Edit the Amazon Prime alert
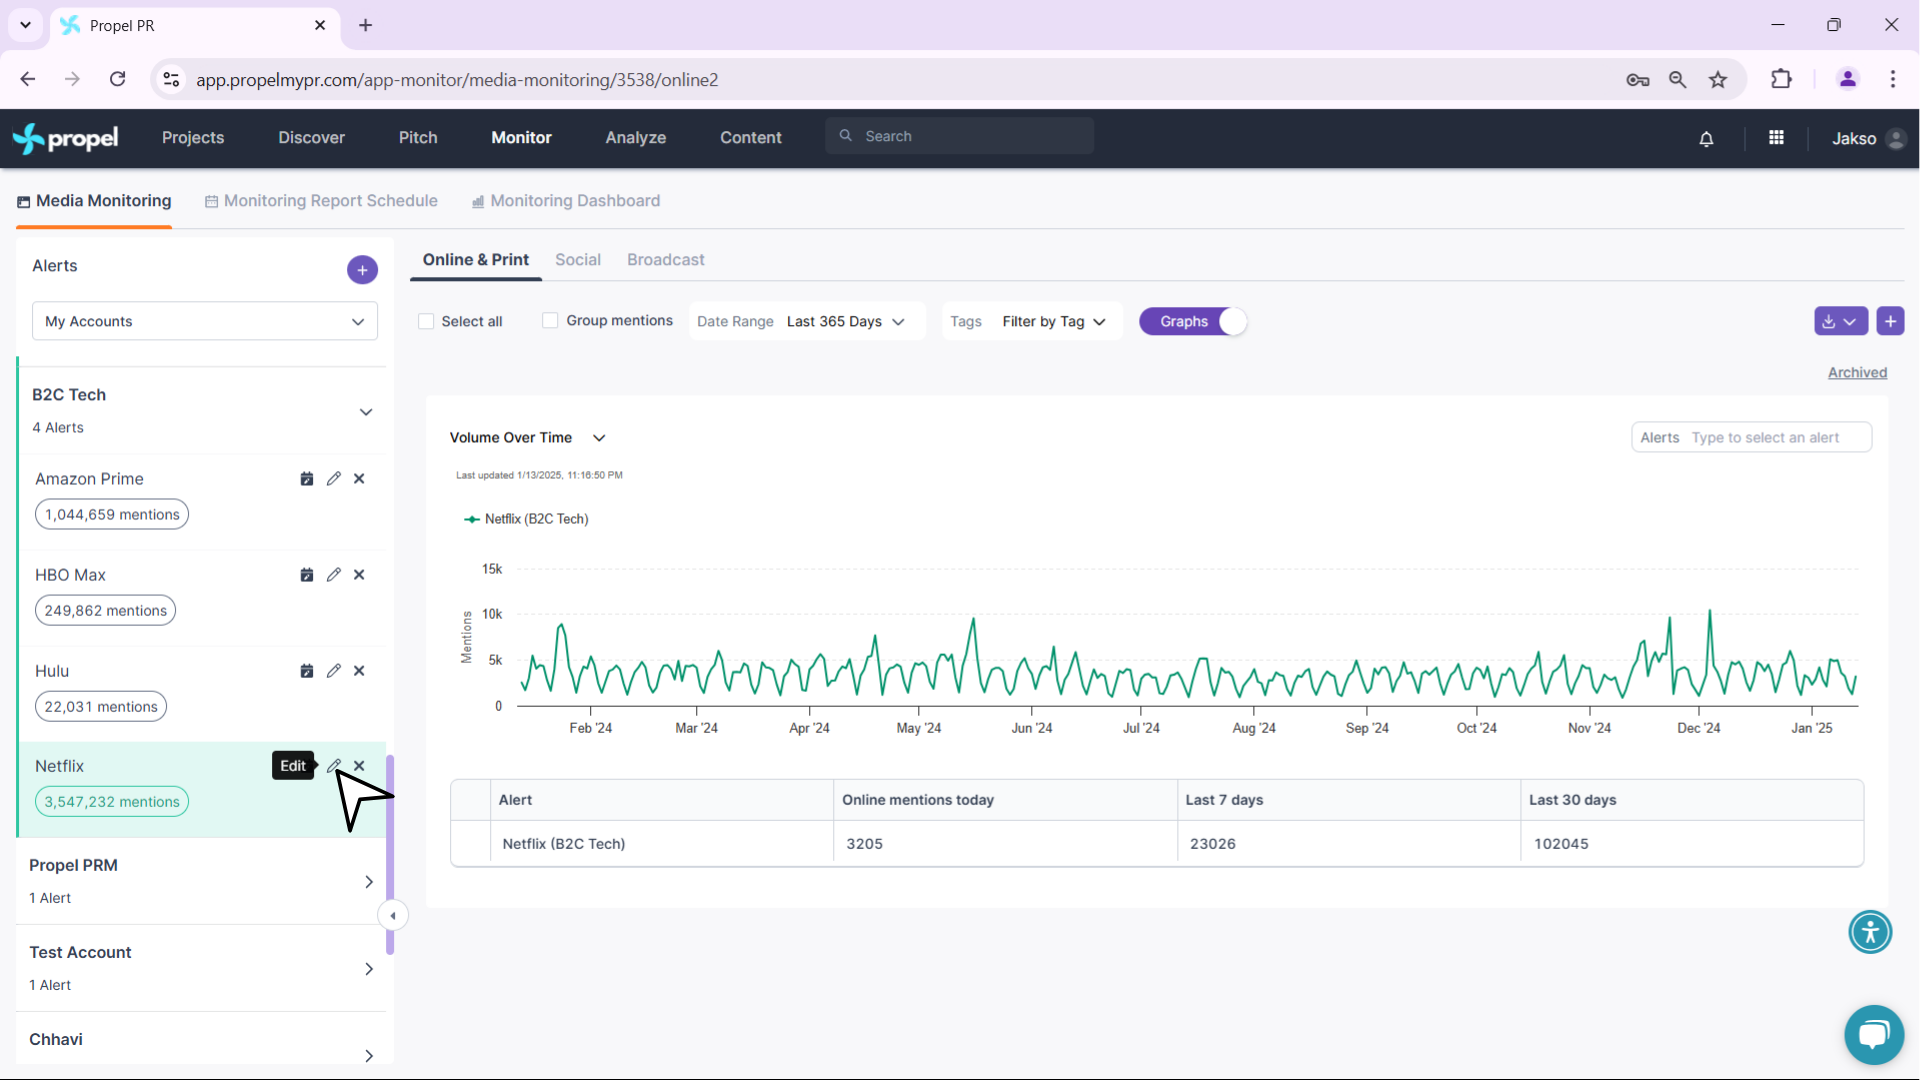 click(334, 479)
